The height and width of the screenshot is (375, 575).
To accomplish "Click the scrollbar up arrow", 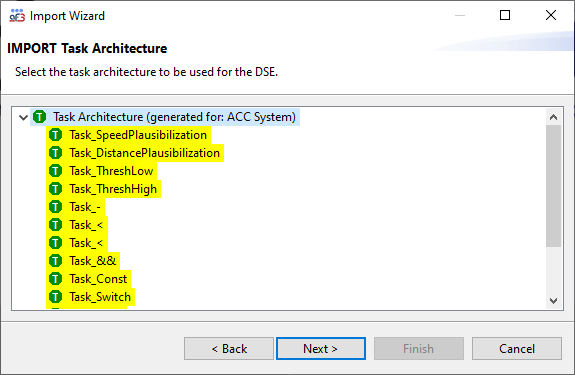I will [x=553, y=117].
